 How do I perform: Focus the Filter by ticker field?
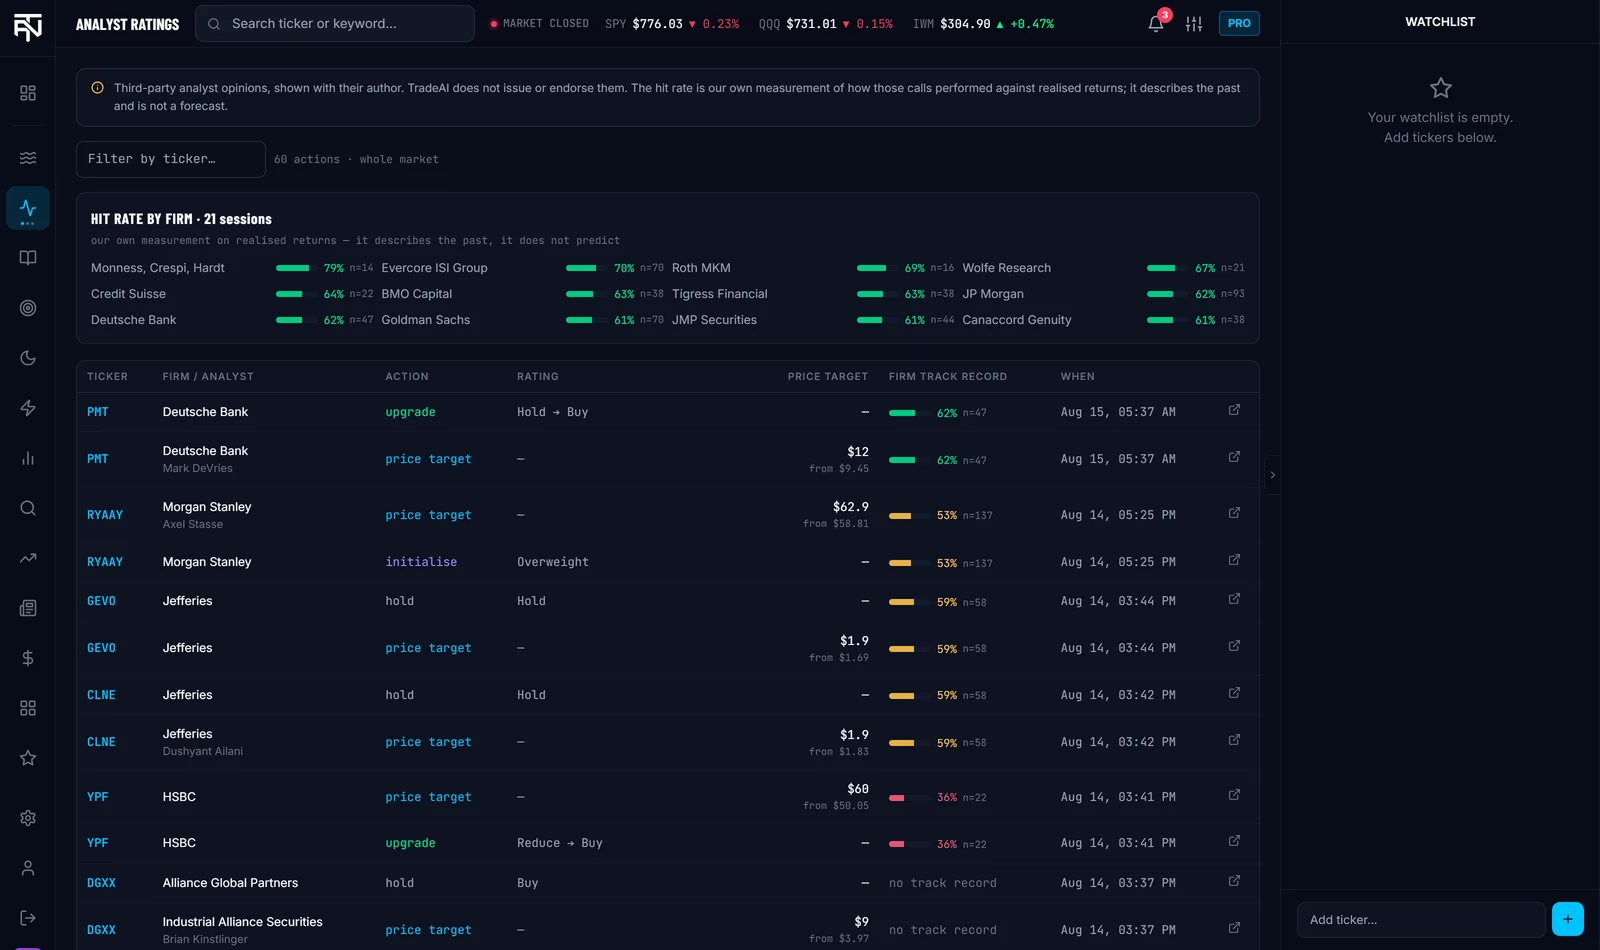point(171,159)
